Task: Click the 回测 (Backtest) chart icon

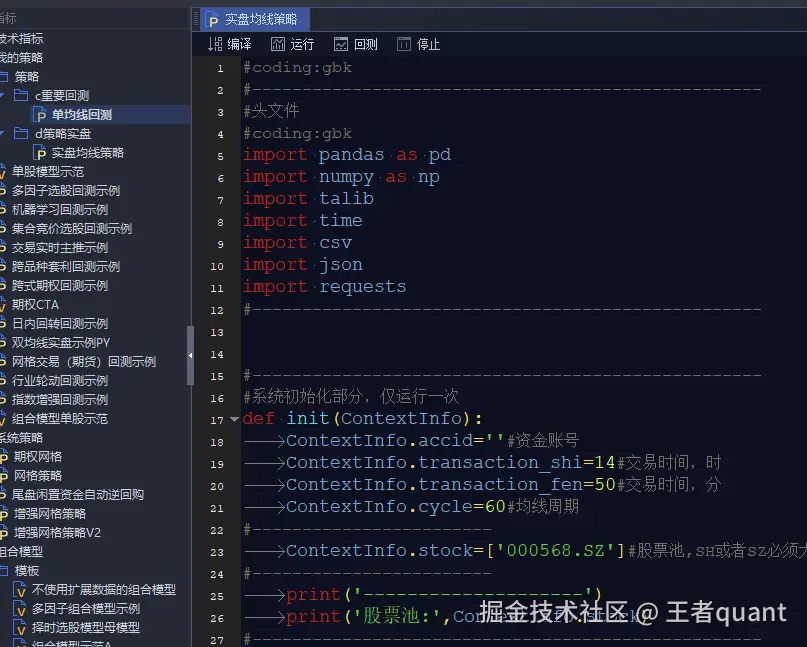Action: 339,43
